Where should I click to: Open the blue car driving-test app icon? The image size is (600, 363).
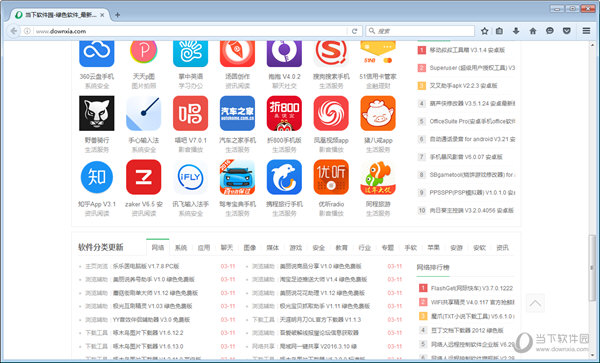(237, 177)
